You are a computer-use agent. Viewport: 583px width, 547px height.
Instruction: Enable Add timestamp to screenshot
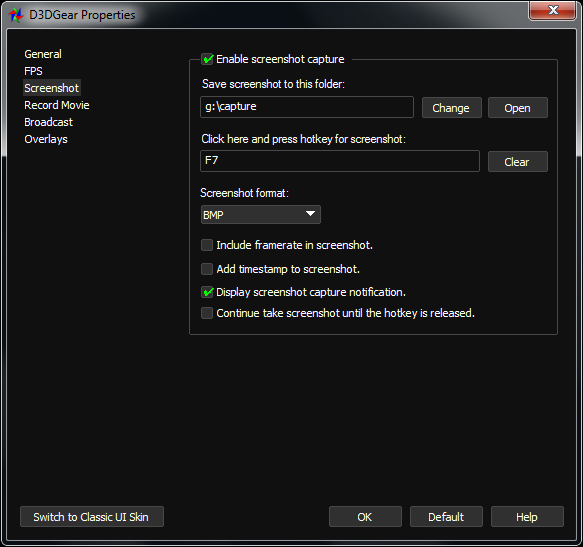(207, 269)
